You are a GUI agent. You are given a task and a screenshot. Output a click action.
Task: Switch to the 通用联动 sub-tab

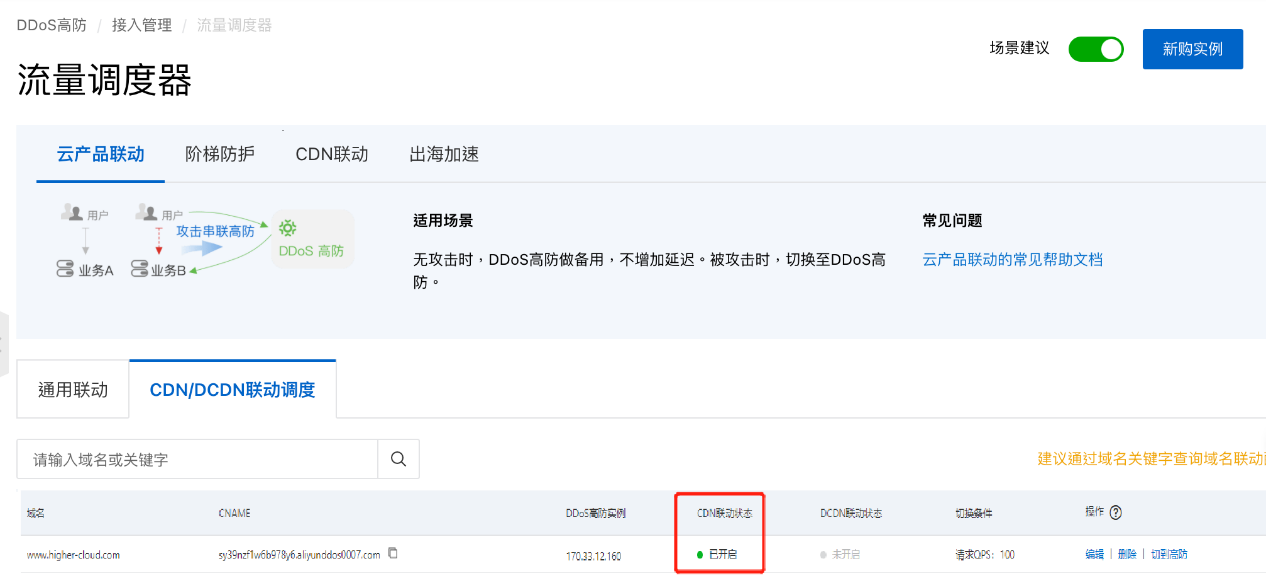coord(73,390)
